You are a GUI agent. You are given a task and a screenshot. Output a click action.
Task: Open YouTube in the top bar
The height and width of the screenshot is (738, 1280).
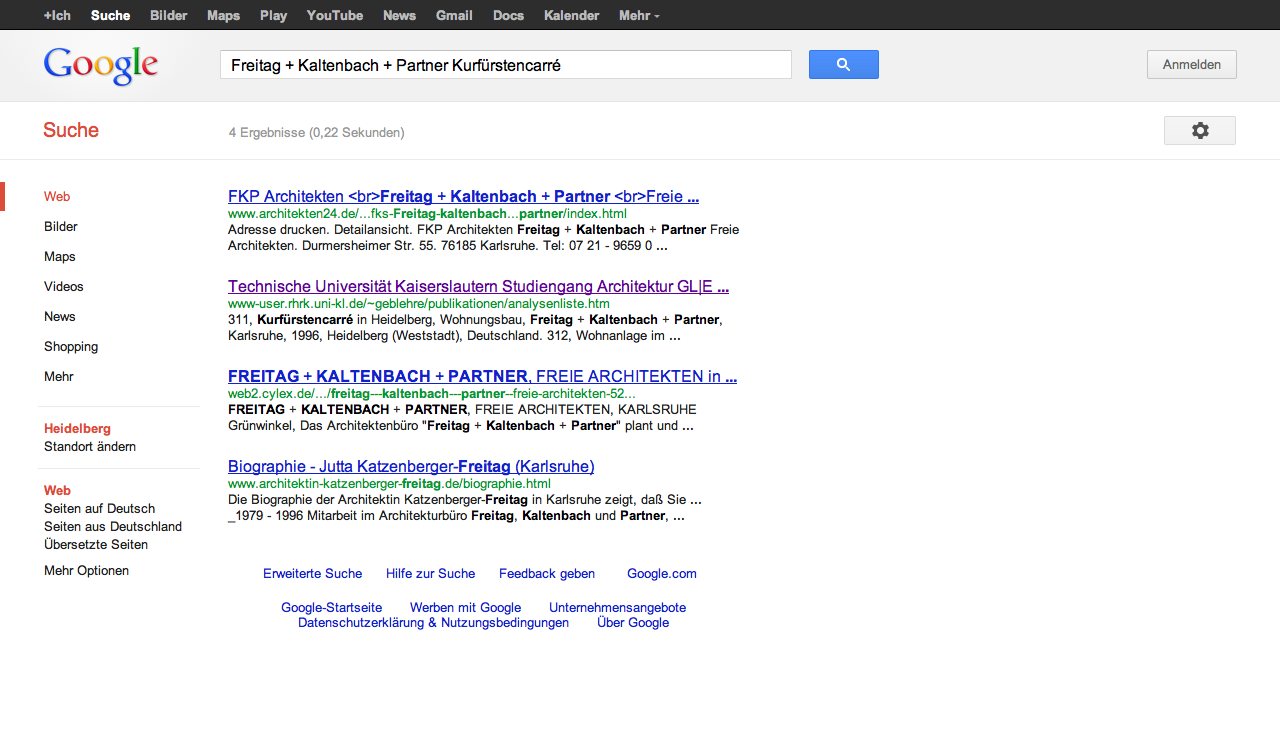pos(335,15)
